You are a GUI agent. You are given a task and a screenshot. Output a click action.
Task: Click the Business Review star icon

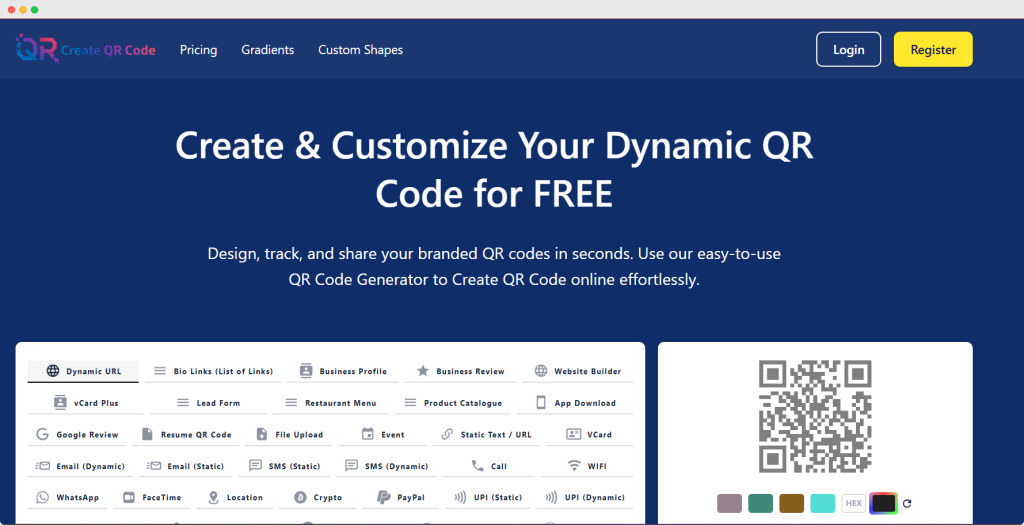click(423, 371)
